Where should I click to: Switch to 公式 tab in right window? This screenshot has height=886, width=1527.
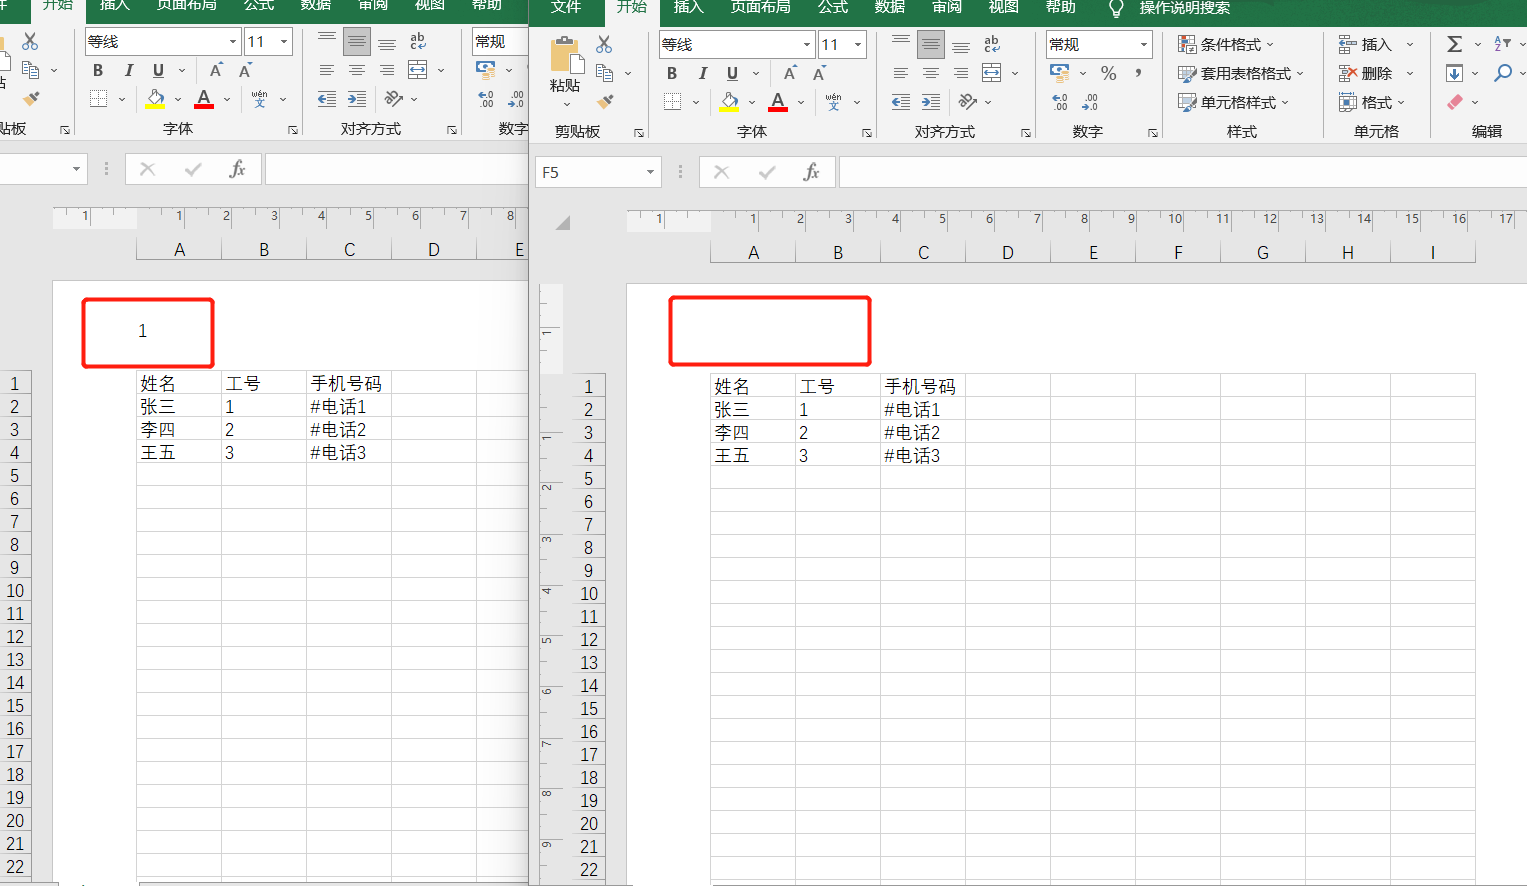point(833,8)
